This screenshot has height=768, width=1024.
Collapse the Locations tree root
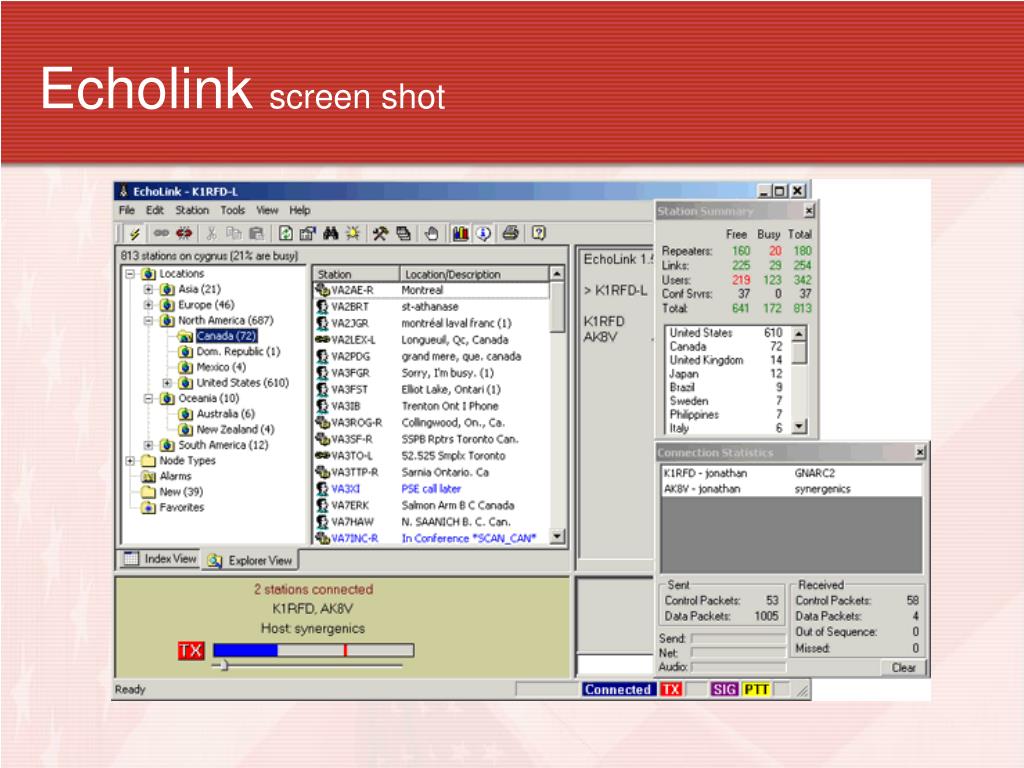pos(130,274)
